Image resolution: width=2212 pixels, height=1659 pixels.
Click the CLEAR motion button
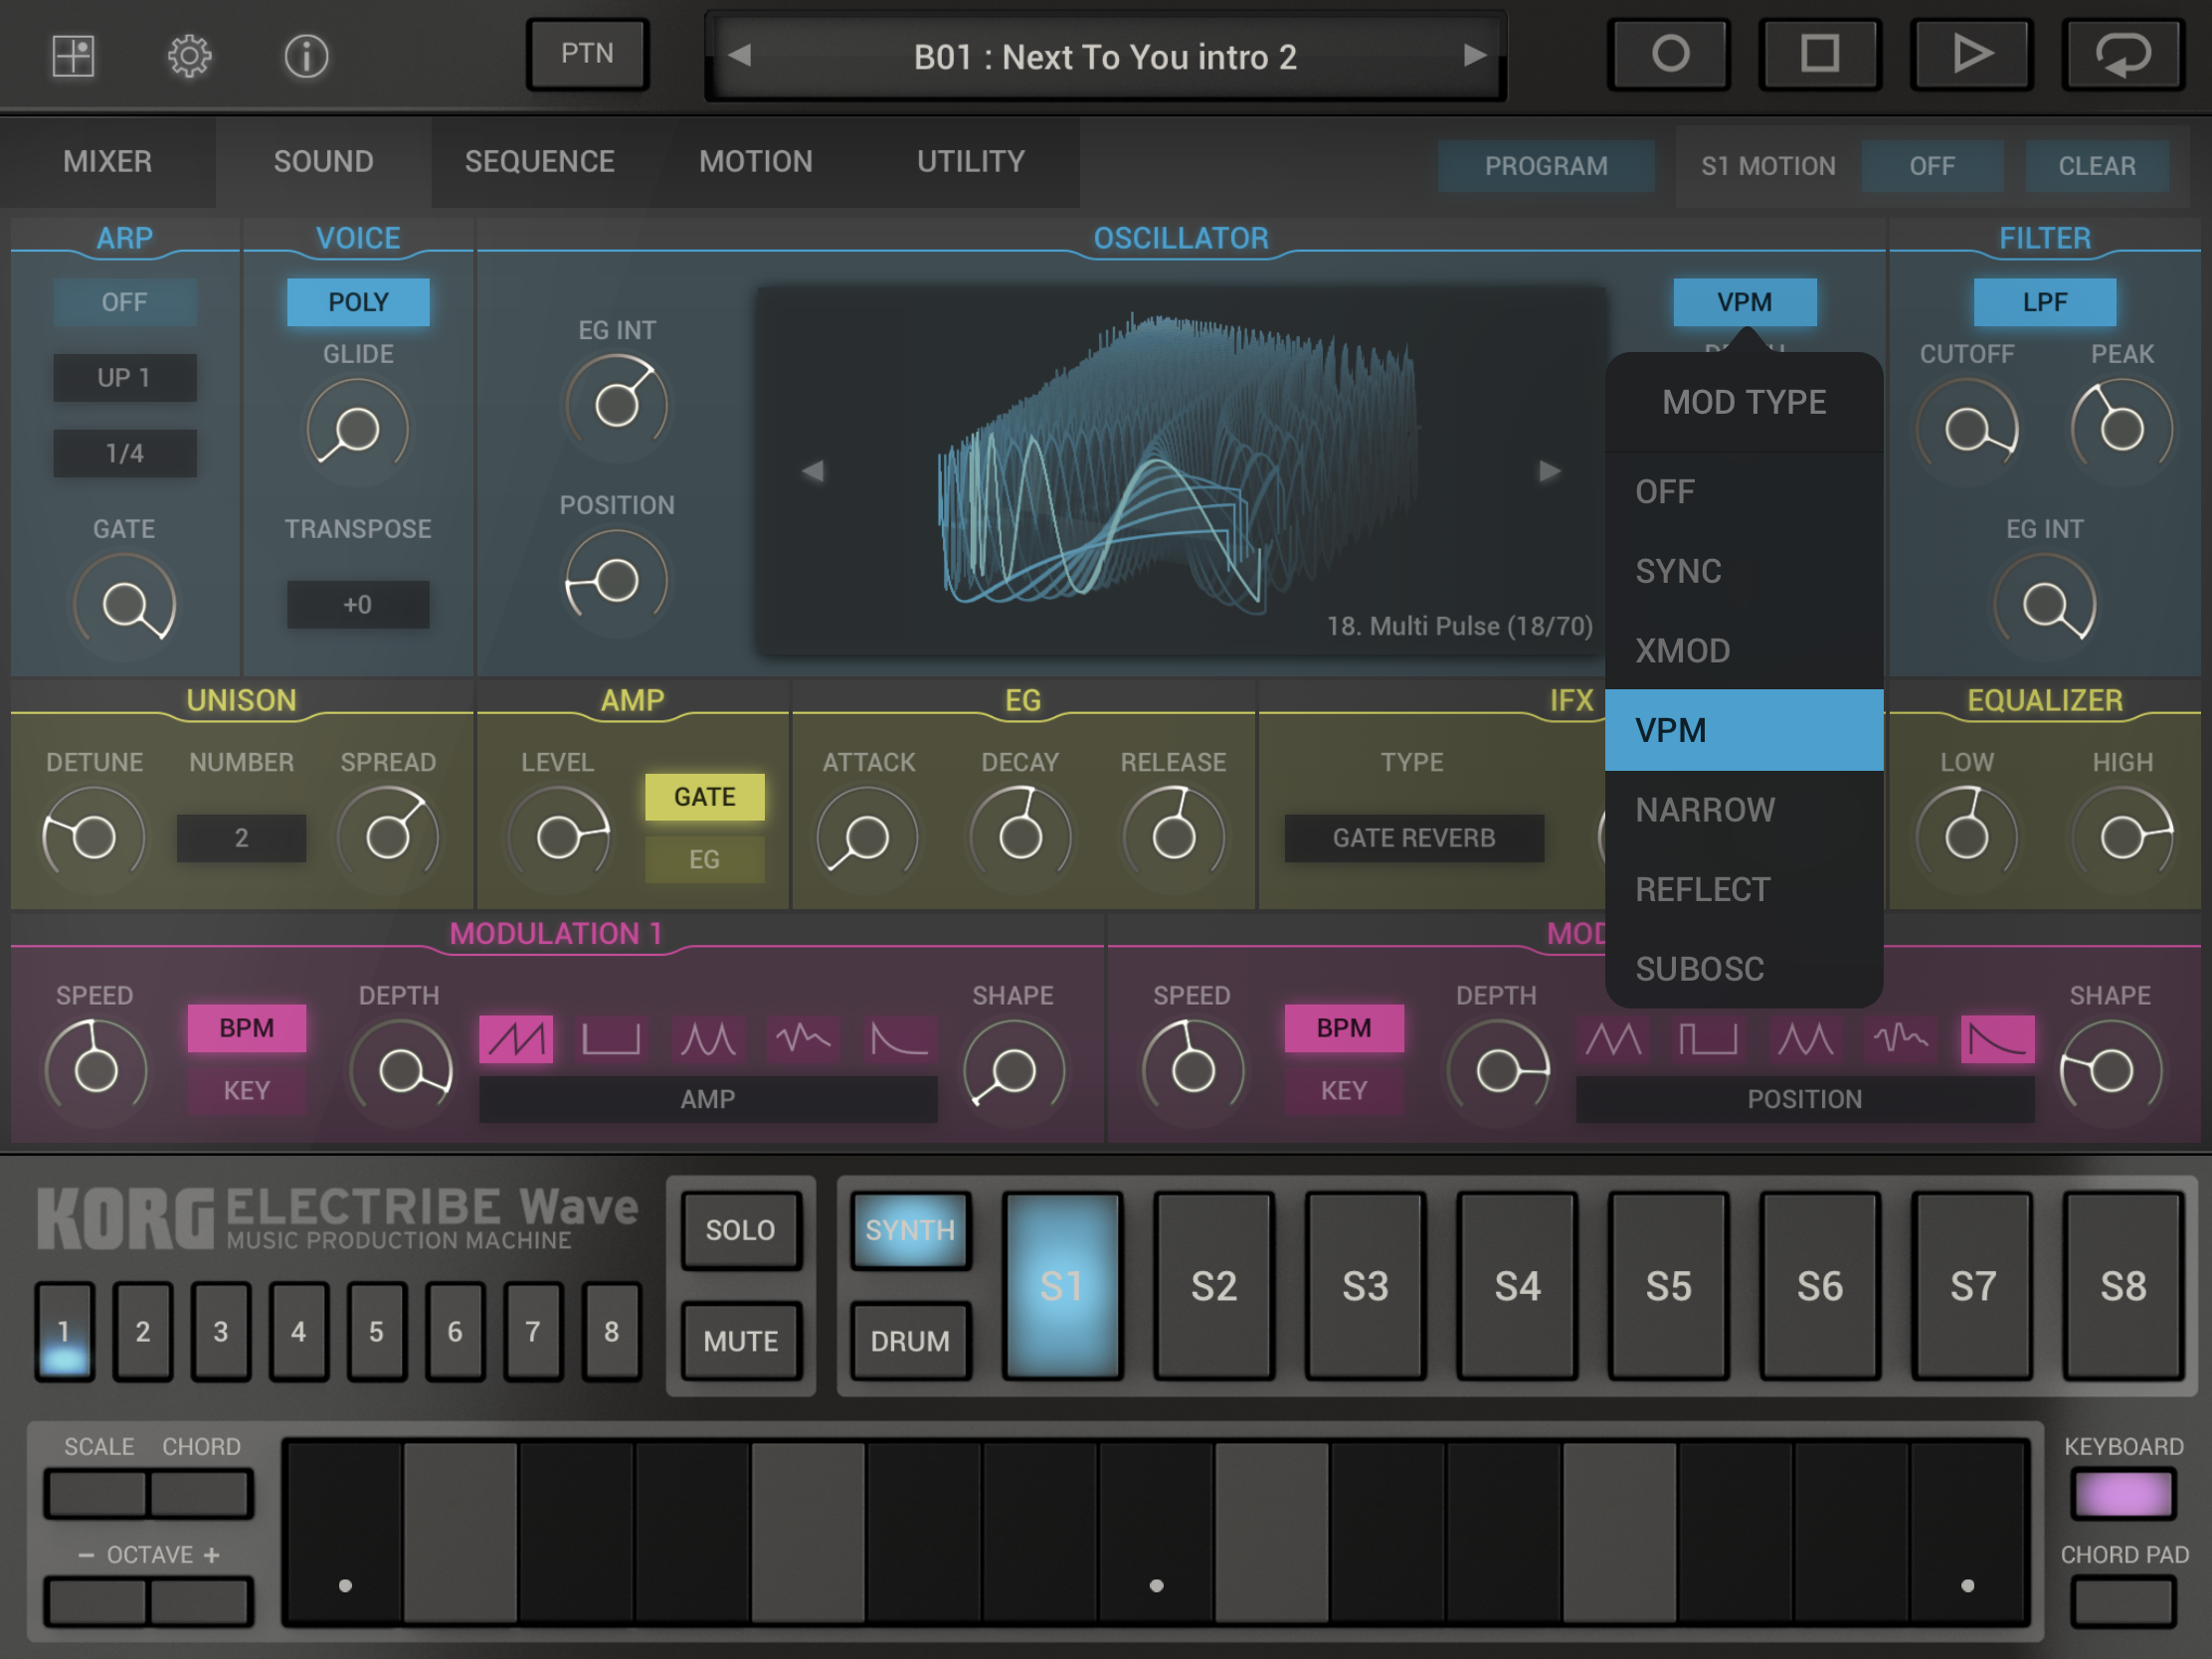click(2097, 166)
